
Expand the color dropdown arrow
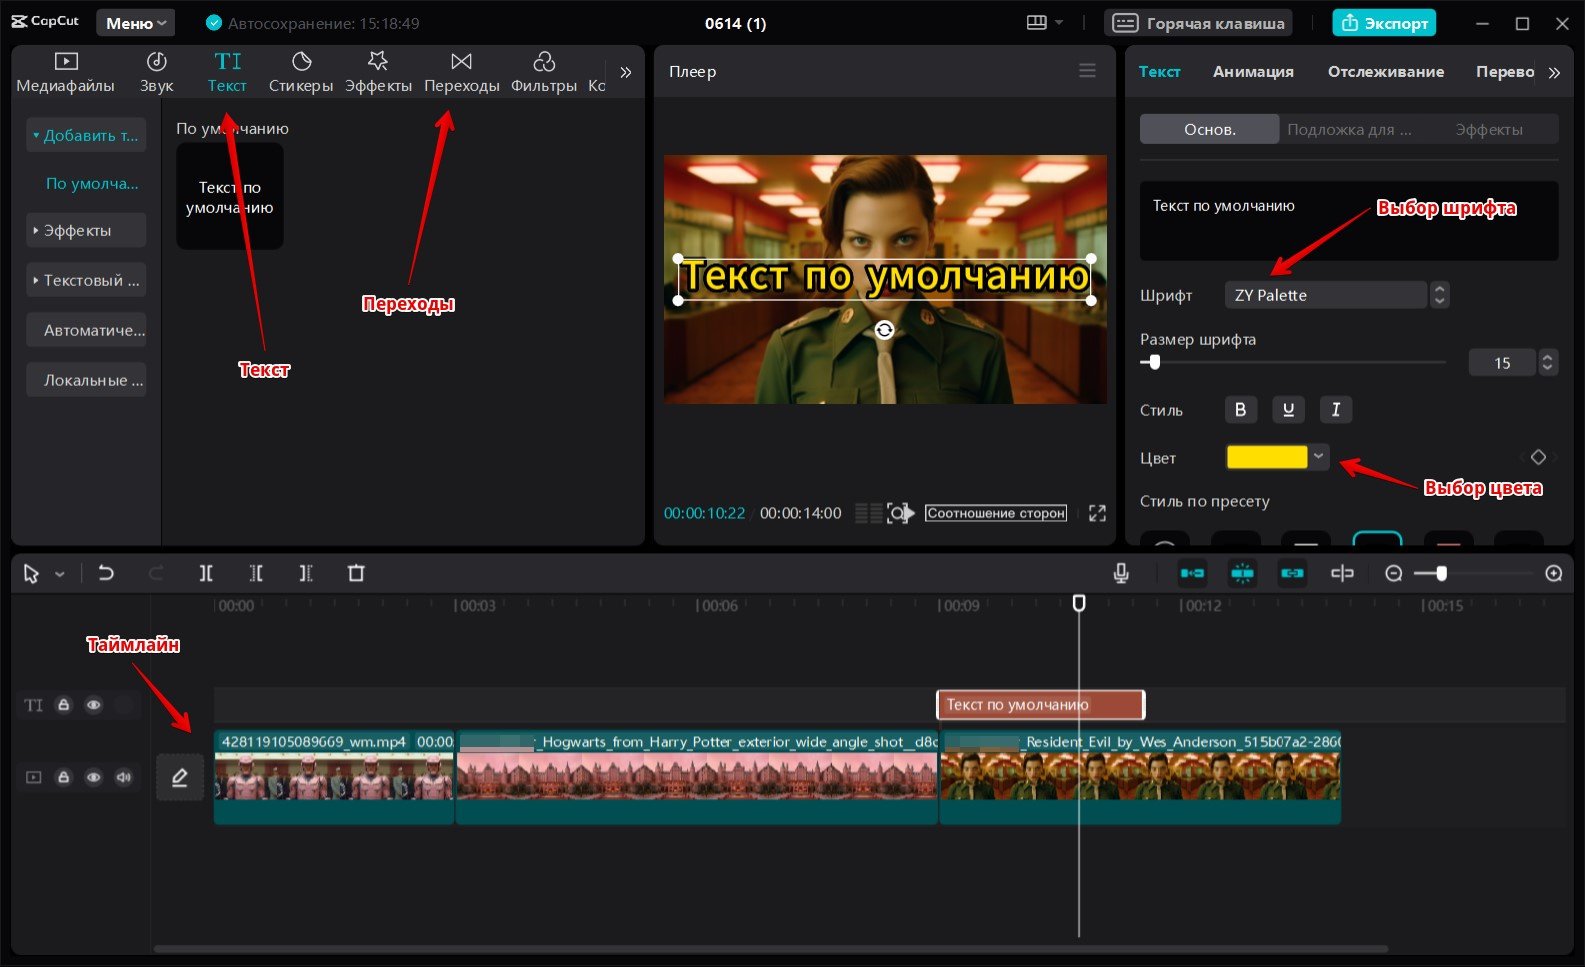[1319, 457]
